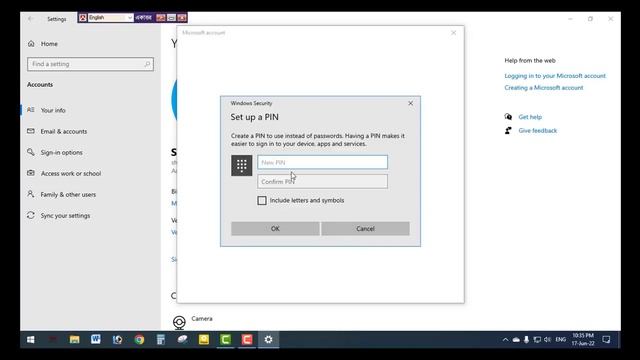Click the Confirm PIN input field
640x360 pixels.
point(322,181)
